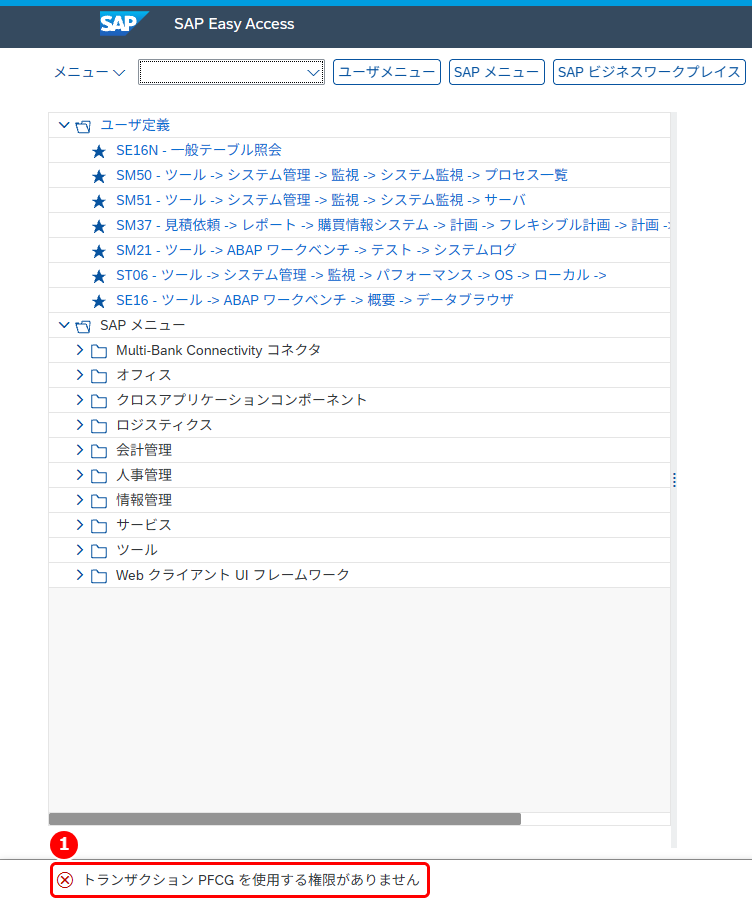Select Multi-Bank Connectivity コネクタ label

coord(218,350)
